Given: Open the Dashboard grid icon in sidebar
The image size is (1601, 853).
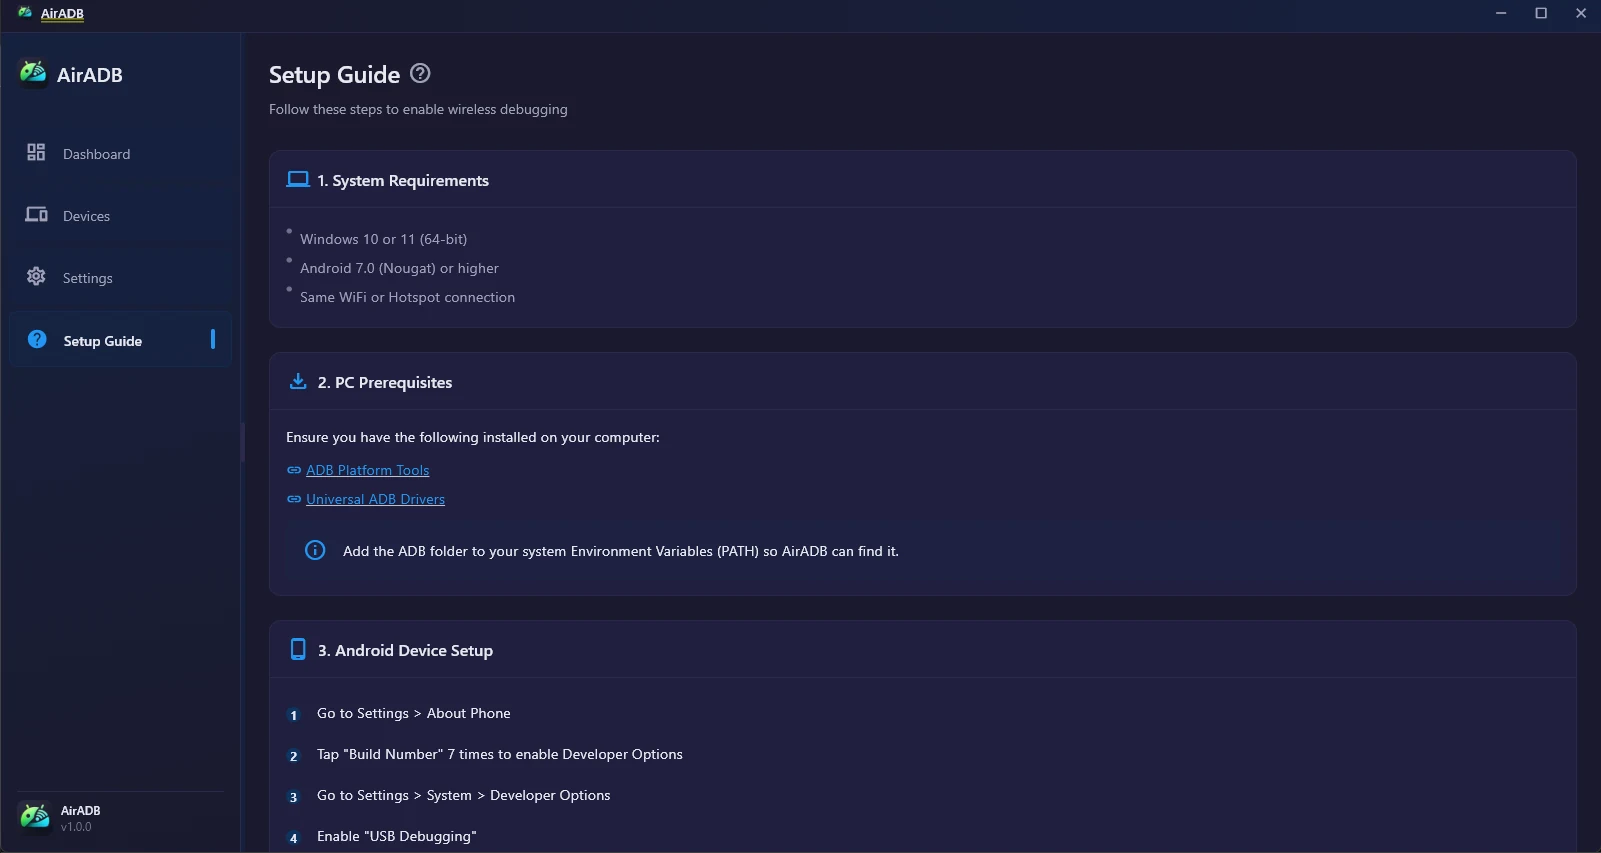Looking at the screenshot, I should [x=36, y=152].
